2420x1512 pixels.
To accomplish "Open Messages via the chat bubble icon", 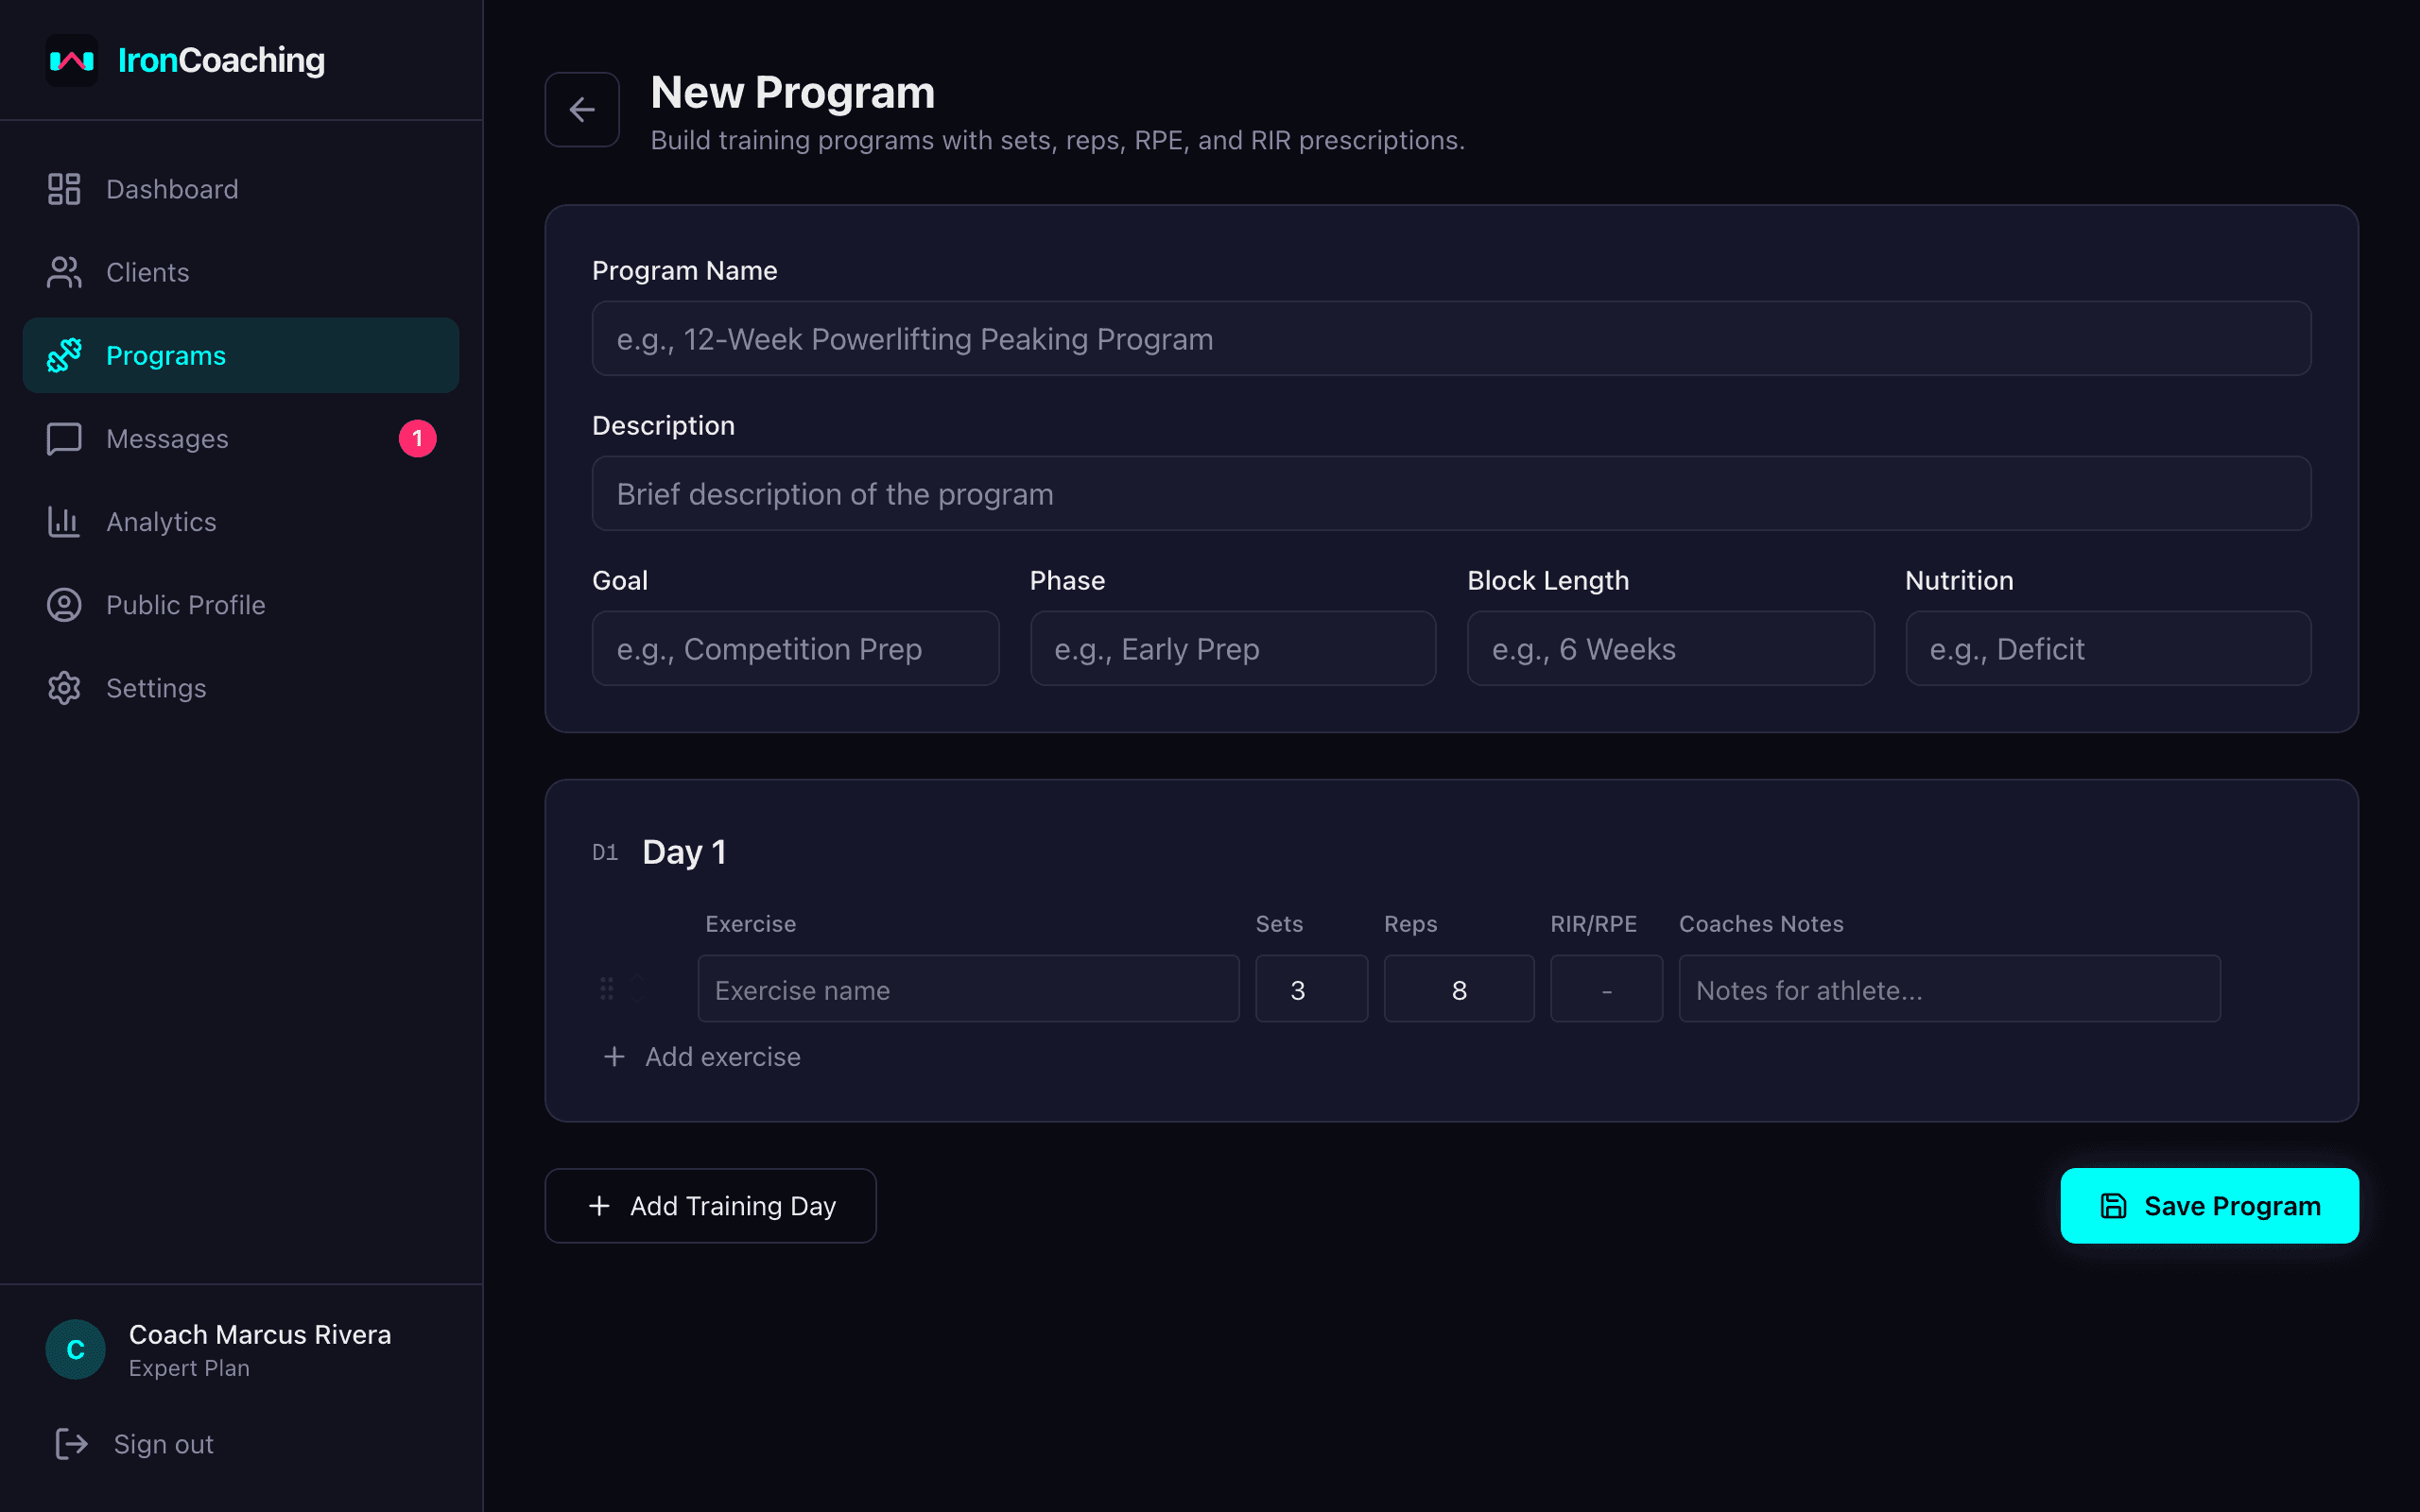I will pyautogui.click(x=64, y=438).
